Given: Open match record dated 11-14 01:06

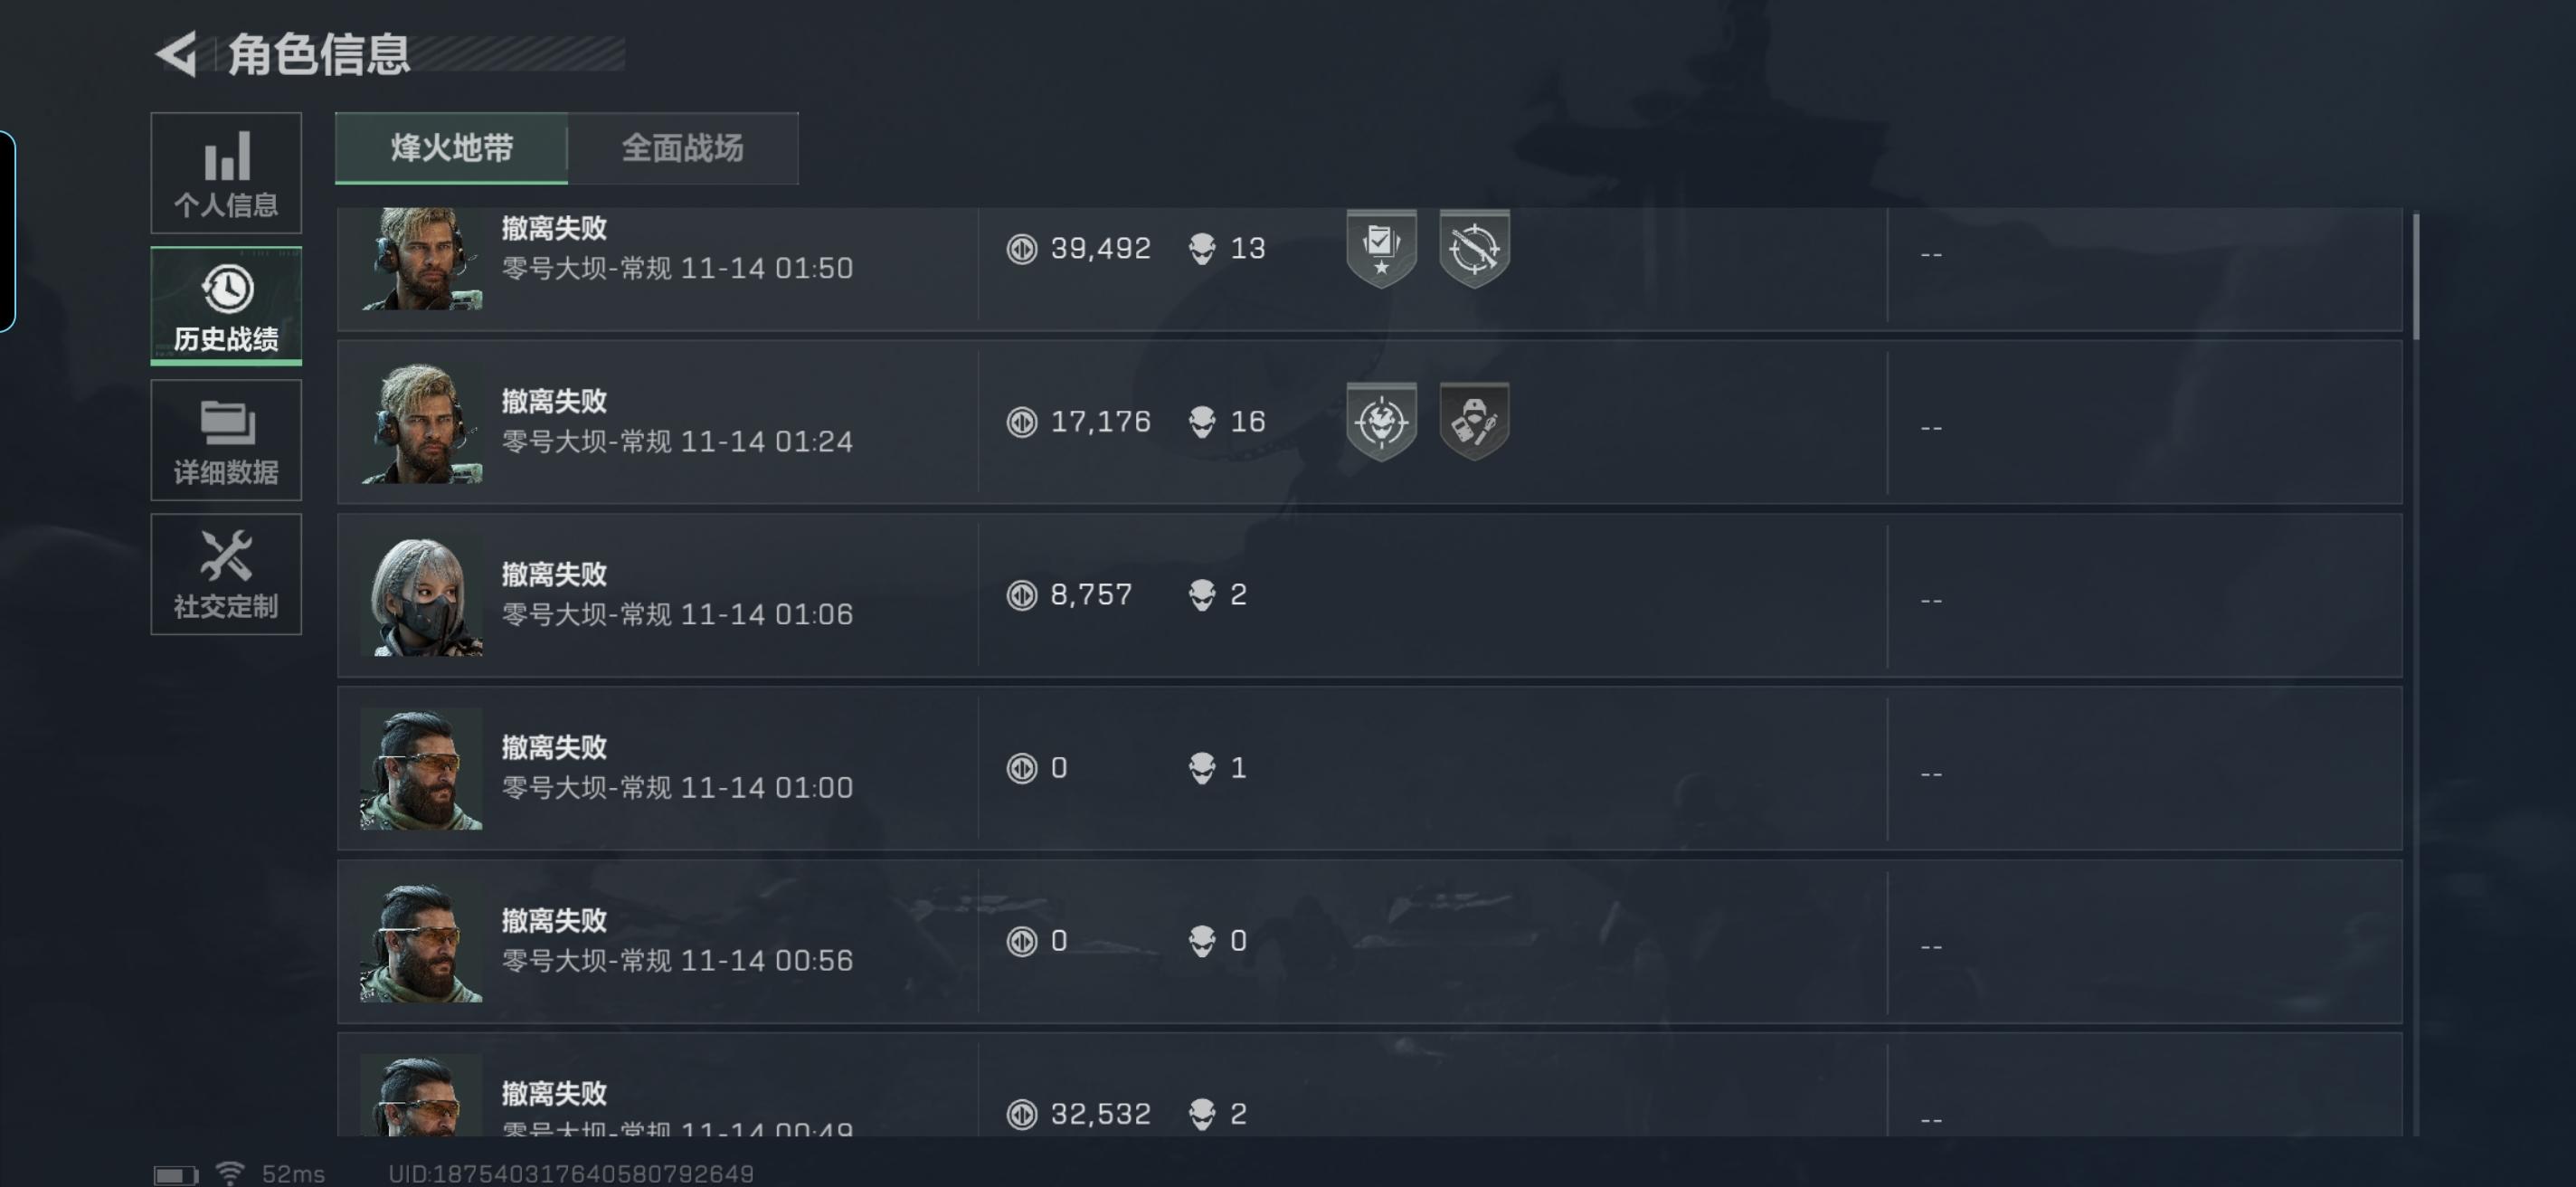Looking at the screenshot, I should point(1369,595).
